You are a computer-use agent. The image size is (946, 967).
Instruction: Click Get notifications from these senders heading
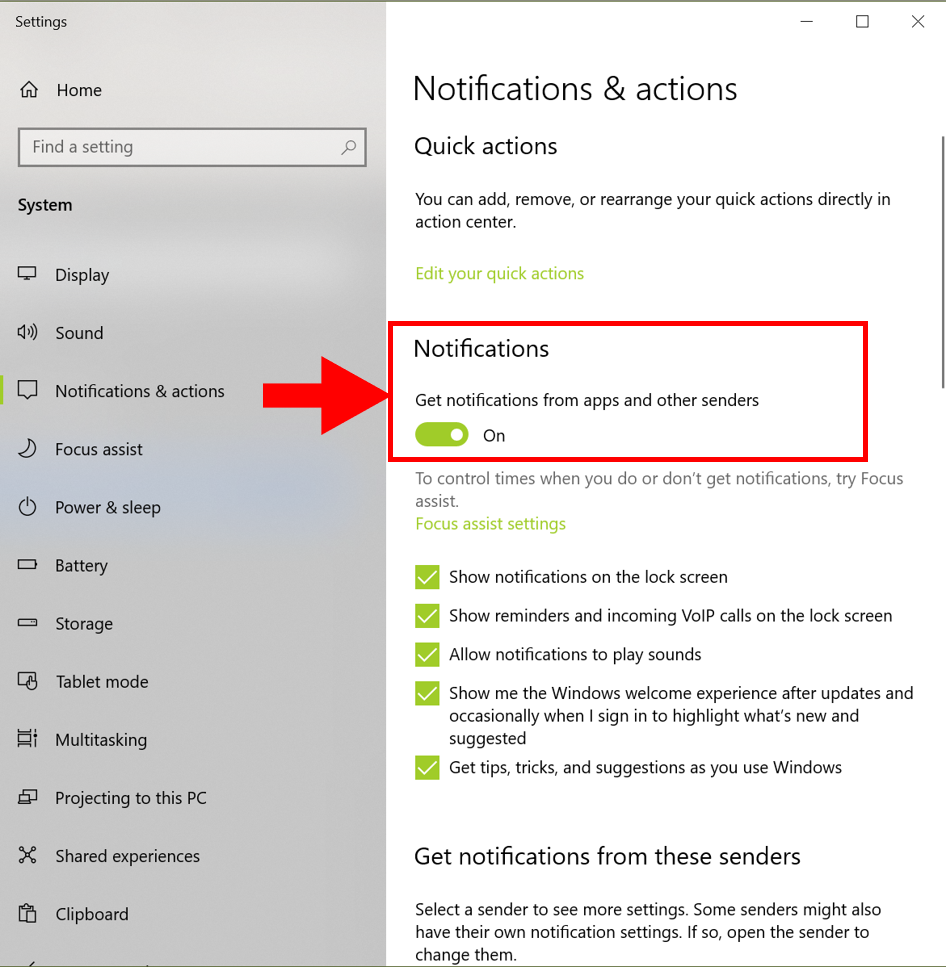pyautogui.click(x=607, y=856)
